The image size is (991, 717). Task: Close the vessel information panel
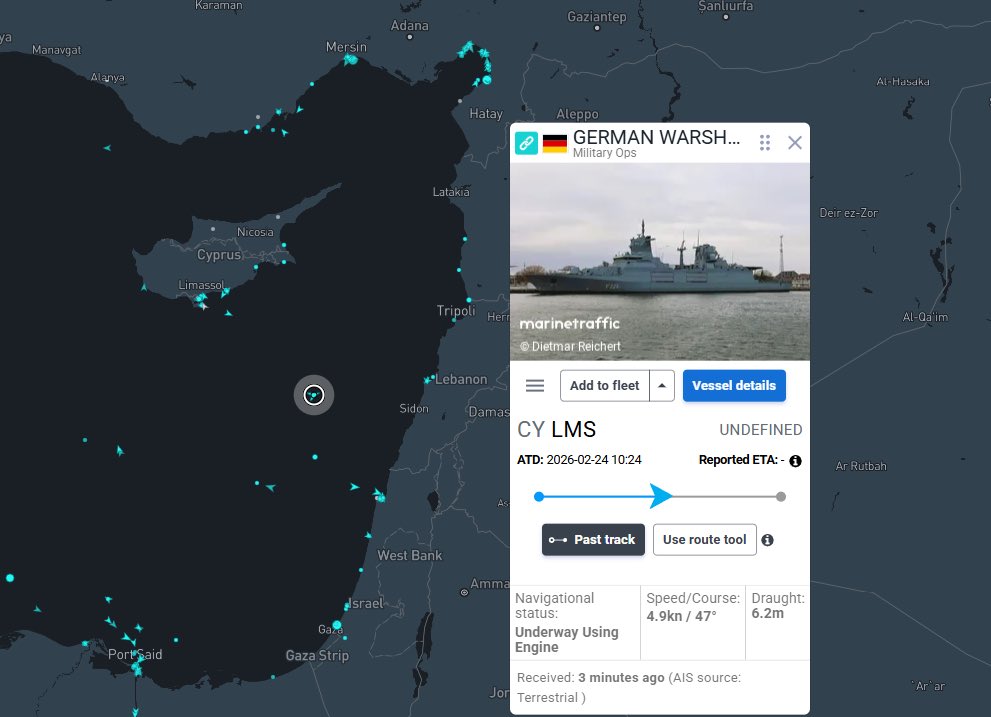794,142
